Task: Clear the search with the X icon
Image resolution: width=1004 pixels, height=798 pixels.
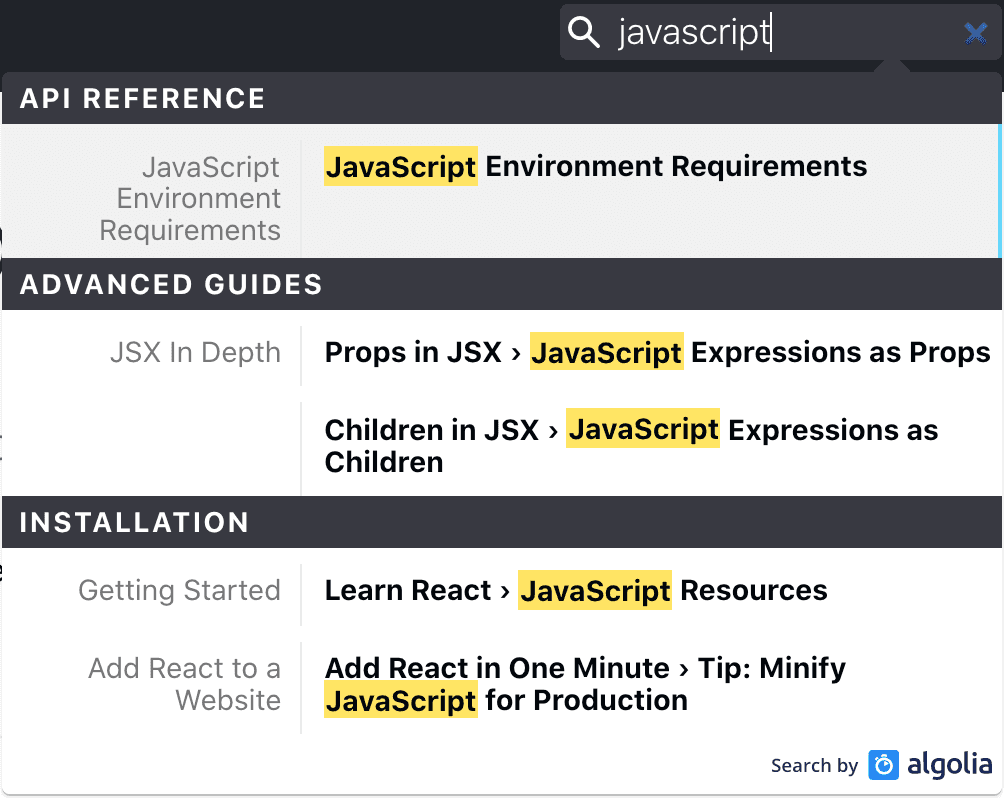Action: click(975, 33)
